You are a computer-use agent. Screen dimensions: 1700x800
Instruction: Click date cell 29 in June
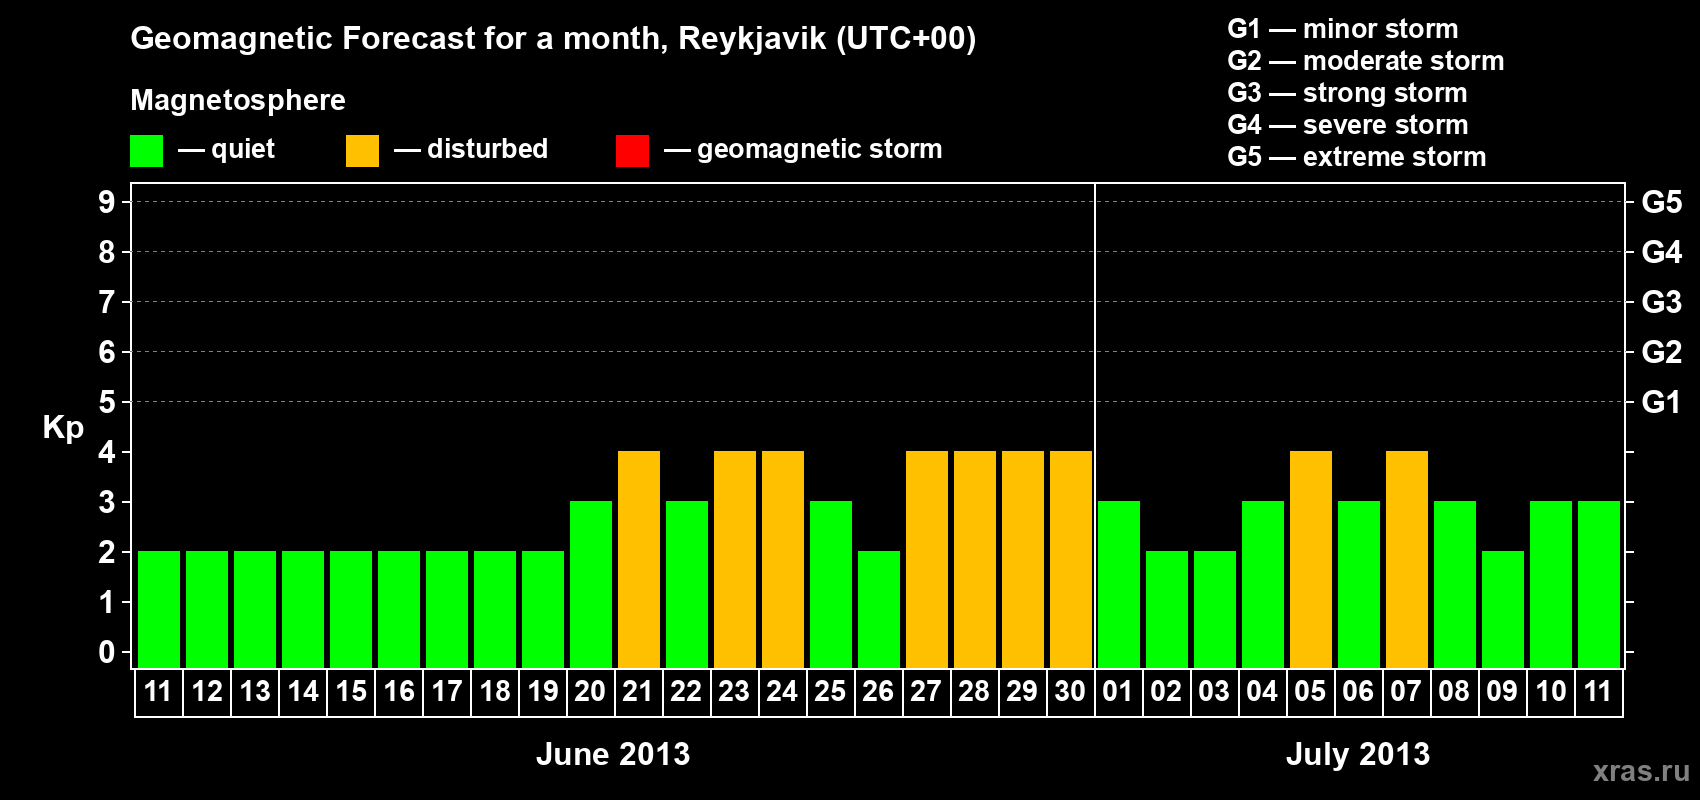coord(1023,692)
